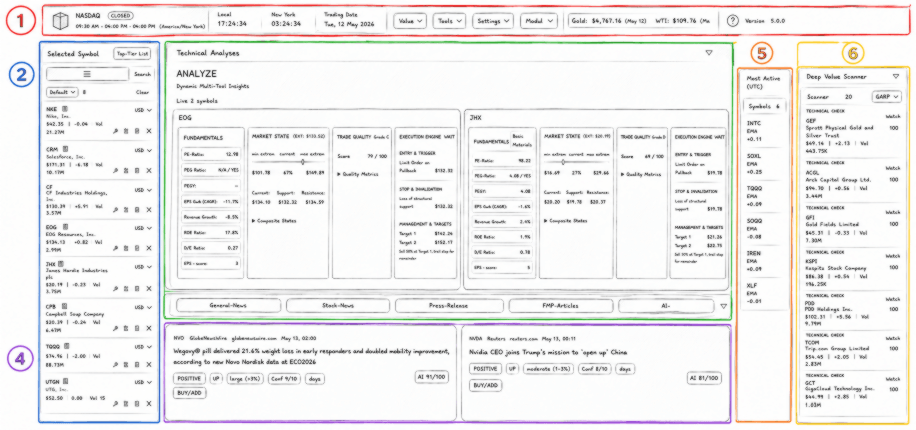Expand Quality Metrics in the JHX card
Viewport: 916px width, 430px height.
641,174
